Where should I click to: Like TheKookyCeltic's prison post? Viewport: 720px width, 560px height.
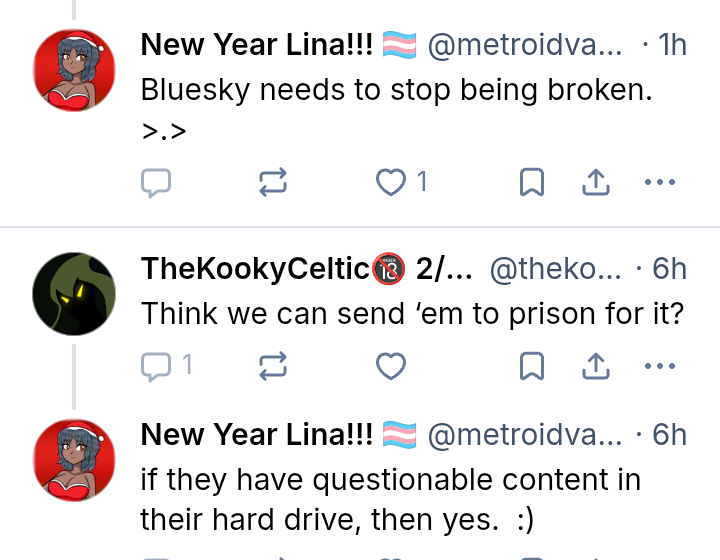point(390,367)
